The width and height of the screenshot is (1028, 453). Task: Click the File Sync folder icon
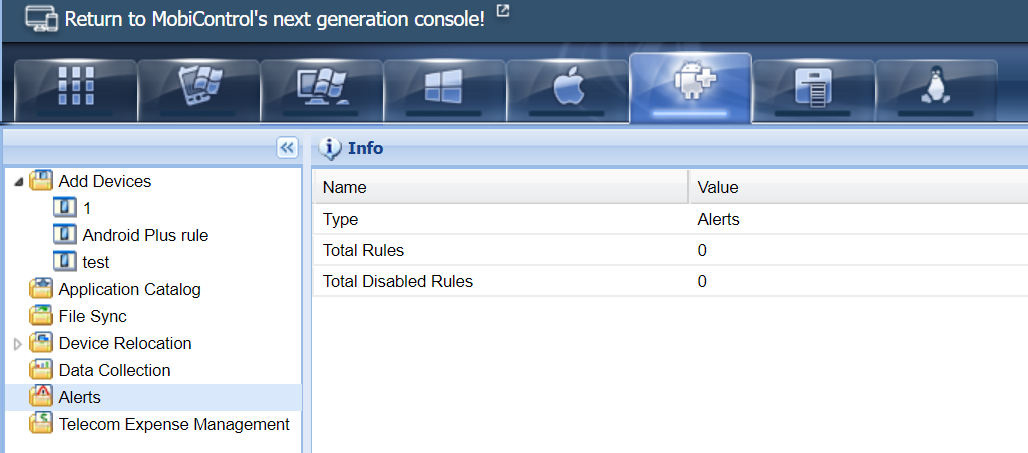(x=41, y=316)
